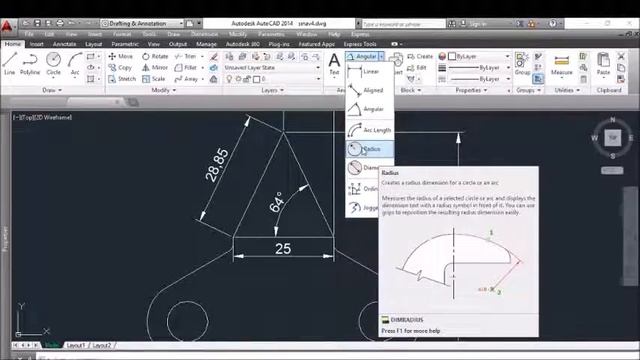Open the AutoCAD application menu logo

pos(7,27)
